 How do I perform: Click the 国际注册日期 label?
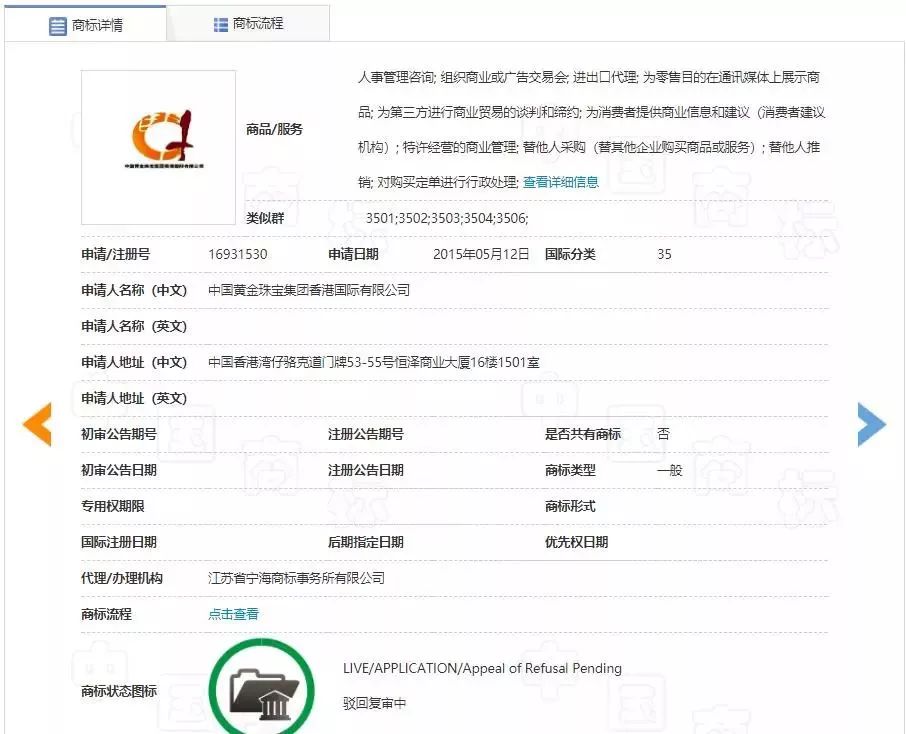(119, 542)
